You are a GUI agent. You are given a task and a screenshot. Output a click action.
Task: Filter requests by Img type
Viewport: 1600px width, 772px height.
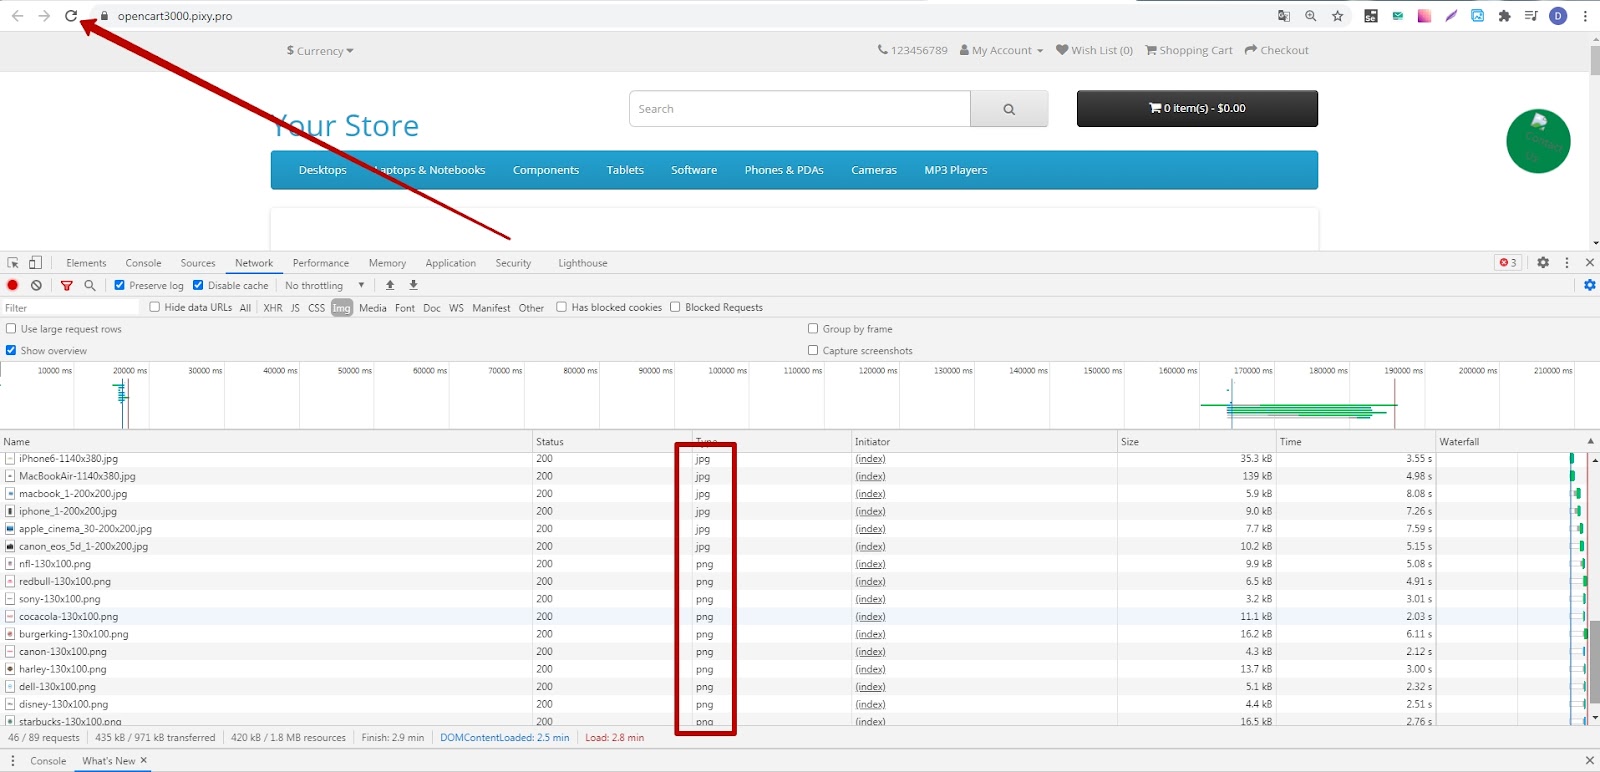point(342,308)
